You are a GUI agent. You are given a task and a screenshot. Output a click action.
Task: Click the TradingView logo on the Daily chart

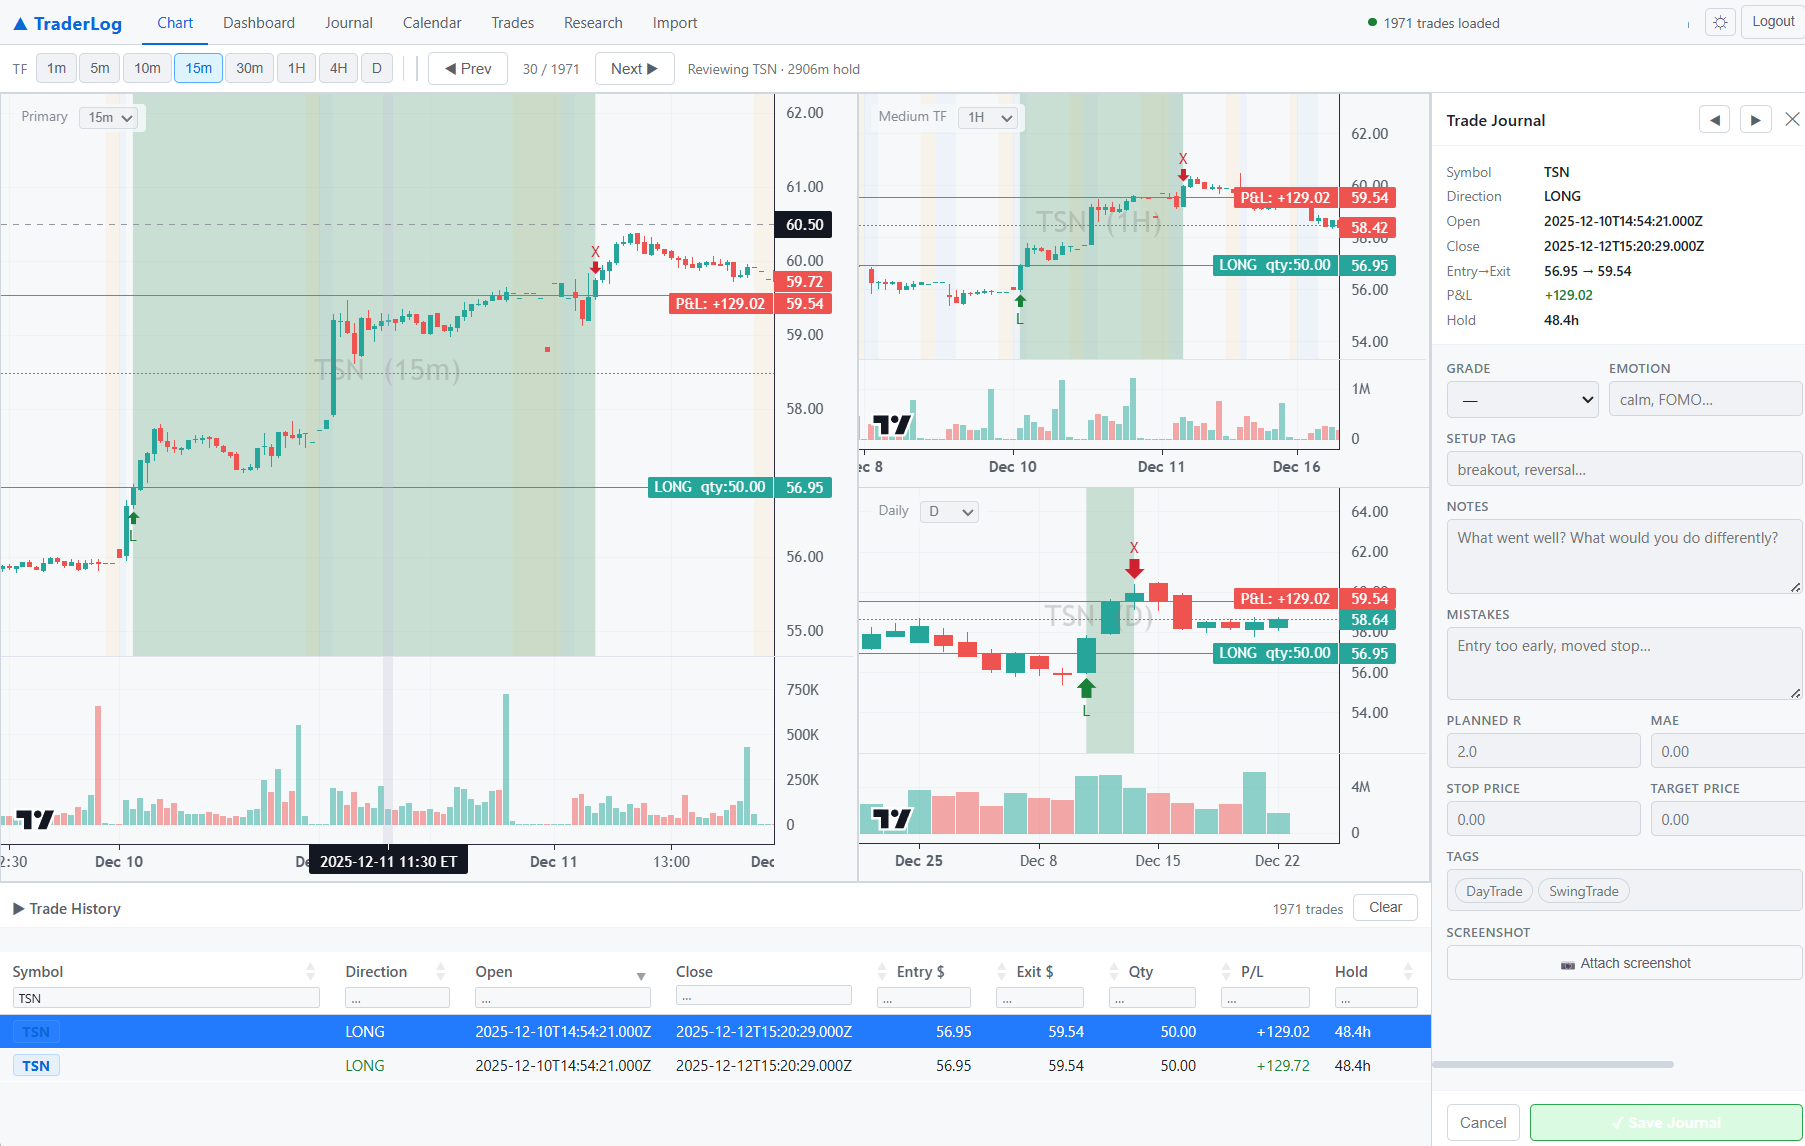(891, 818)
